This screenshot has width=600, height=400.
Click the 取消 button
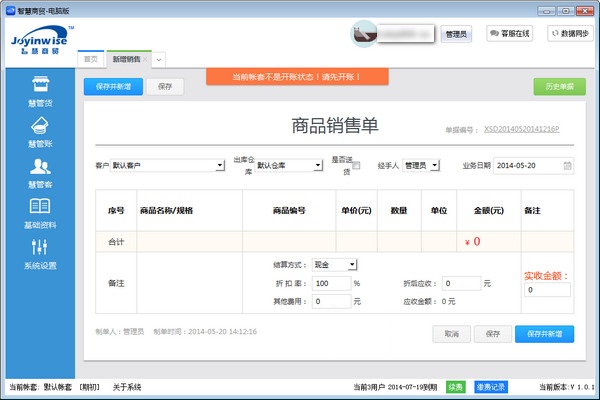[452, 334]
